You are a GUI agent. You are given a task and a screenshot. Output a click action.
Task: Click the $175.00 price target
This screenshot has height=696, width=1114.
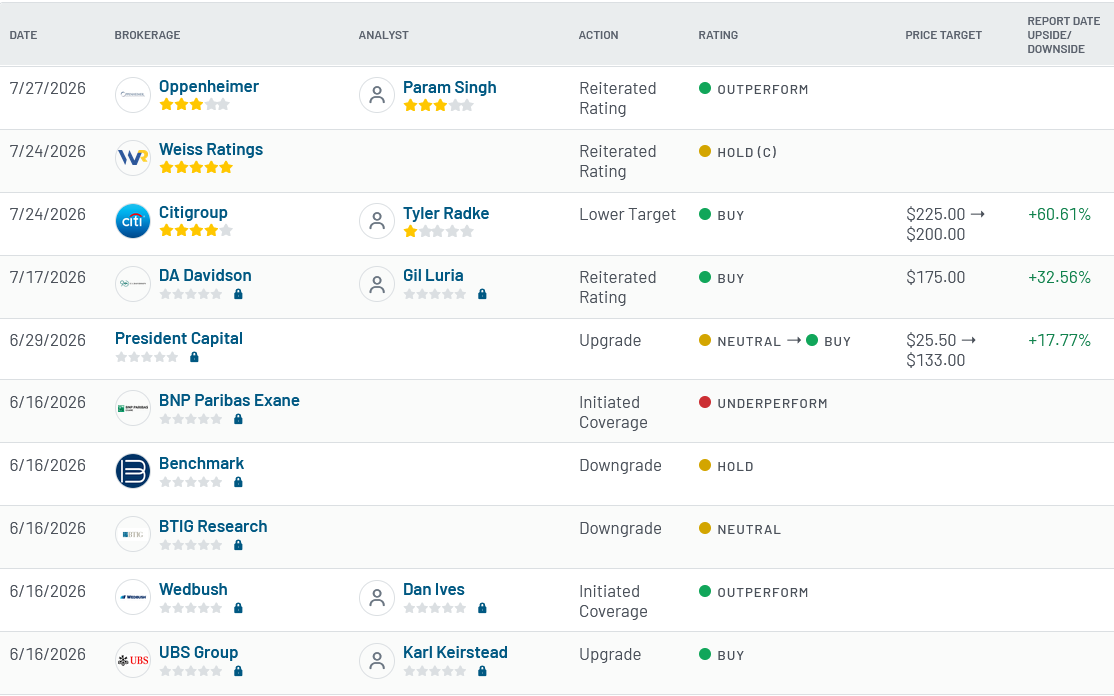point(936,278)
